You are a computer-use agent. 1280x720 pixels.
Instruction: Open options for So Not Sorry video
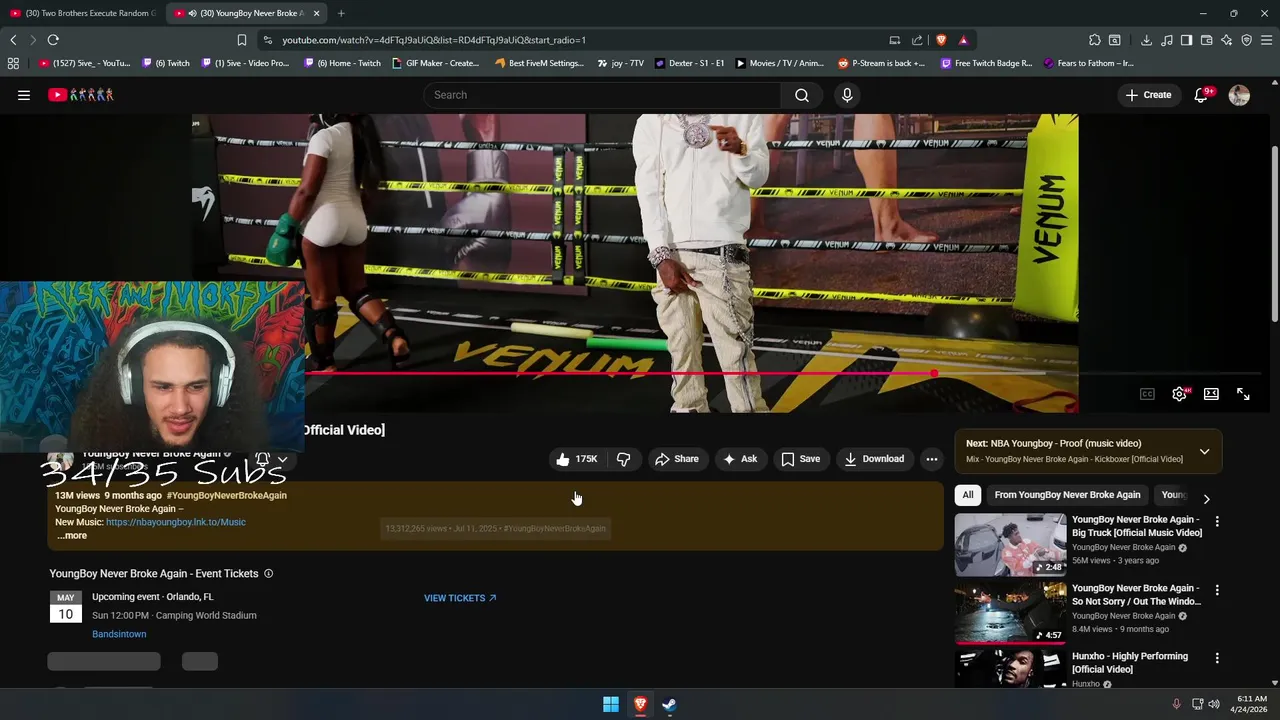(1217, 590)
